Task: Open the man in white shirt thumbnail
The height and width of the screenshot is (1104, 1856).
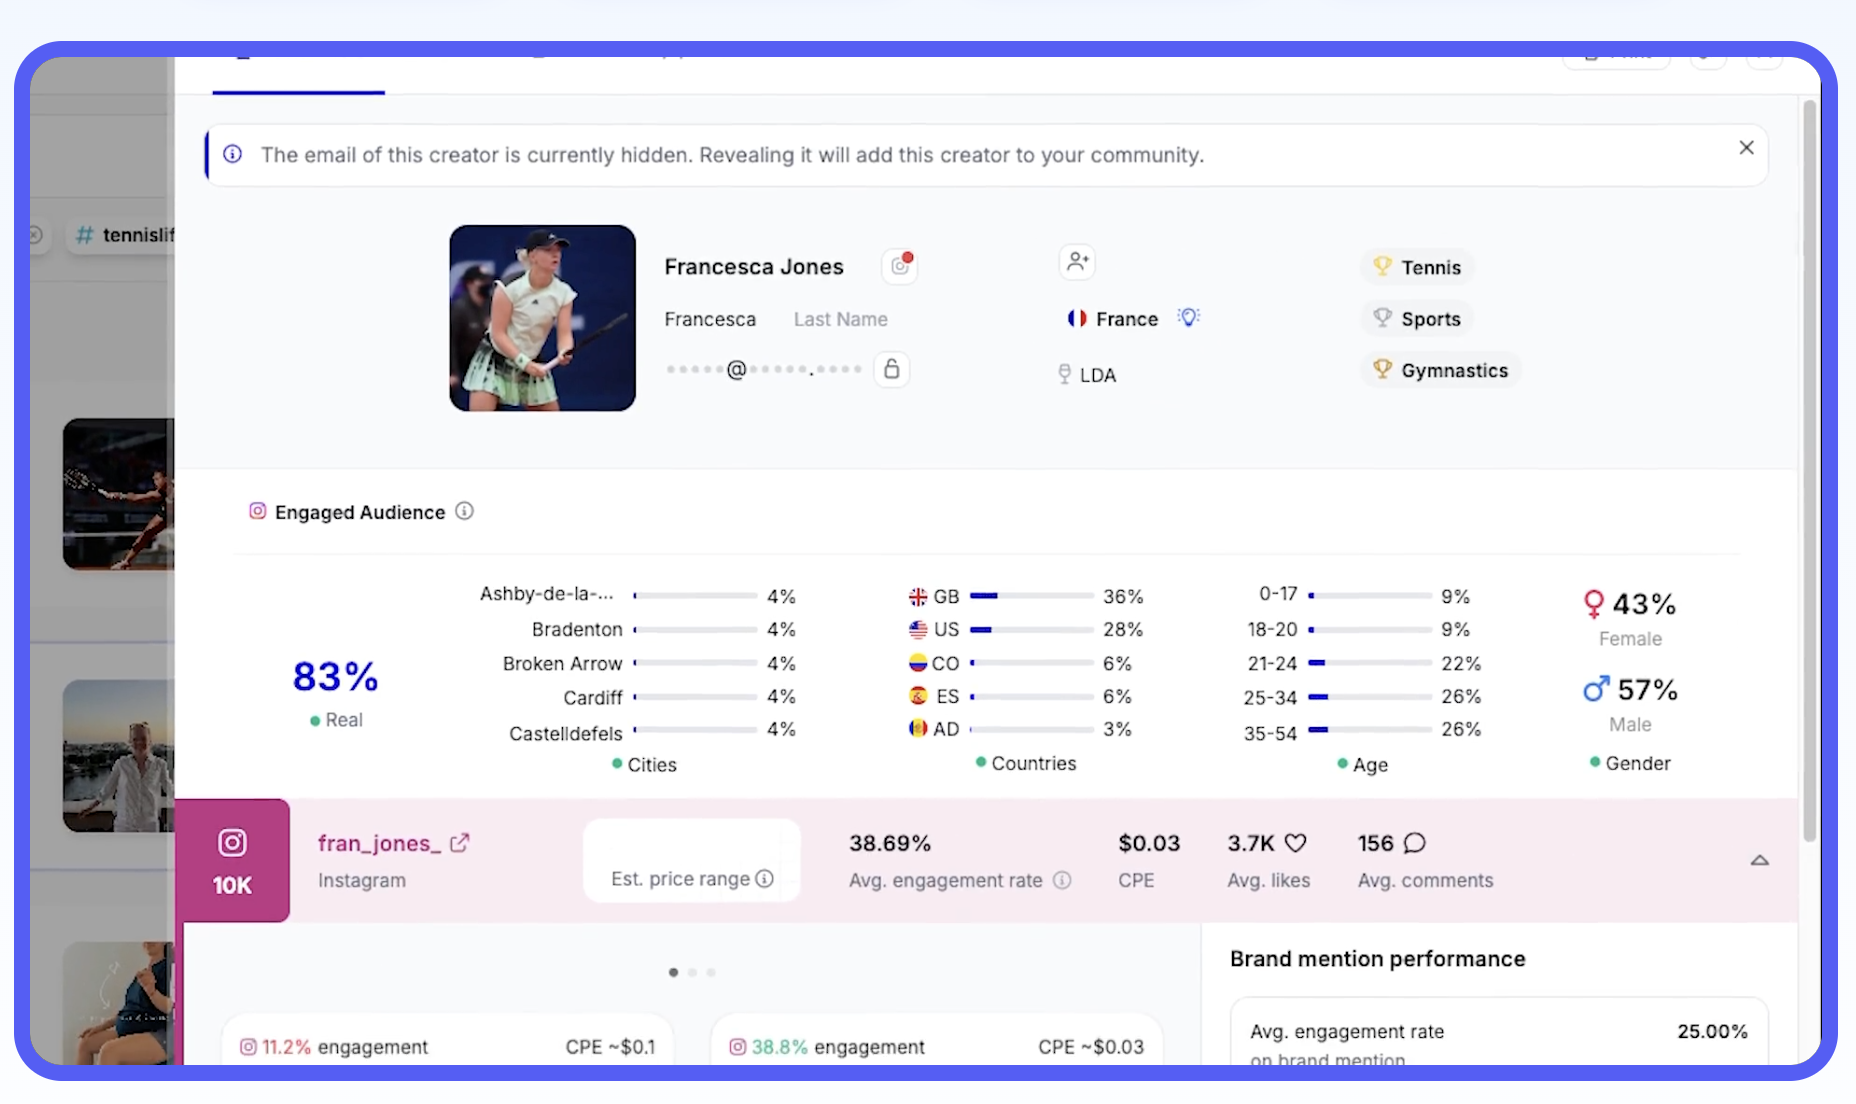Action: point(118,756)
